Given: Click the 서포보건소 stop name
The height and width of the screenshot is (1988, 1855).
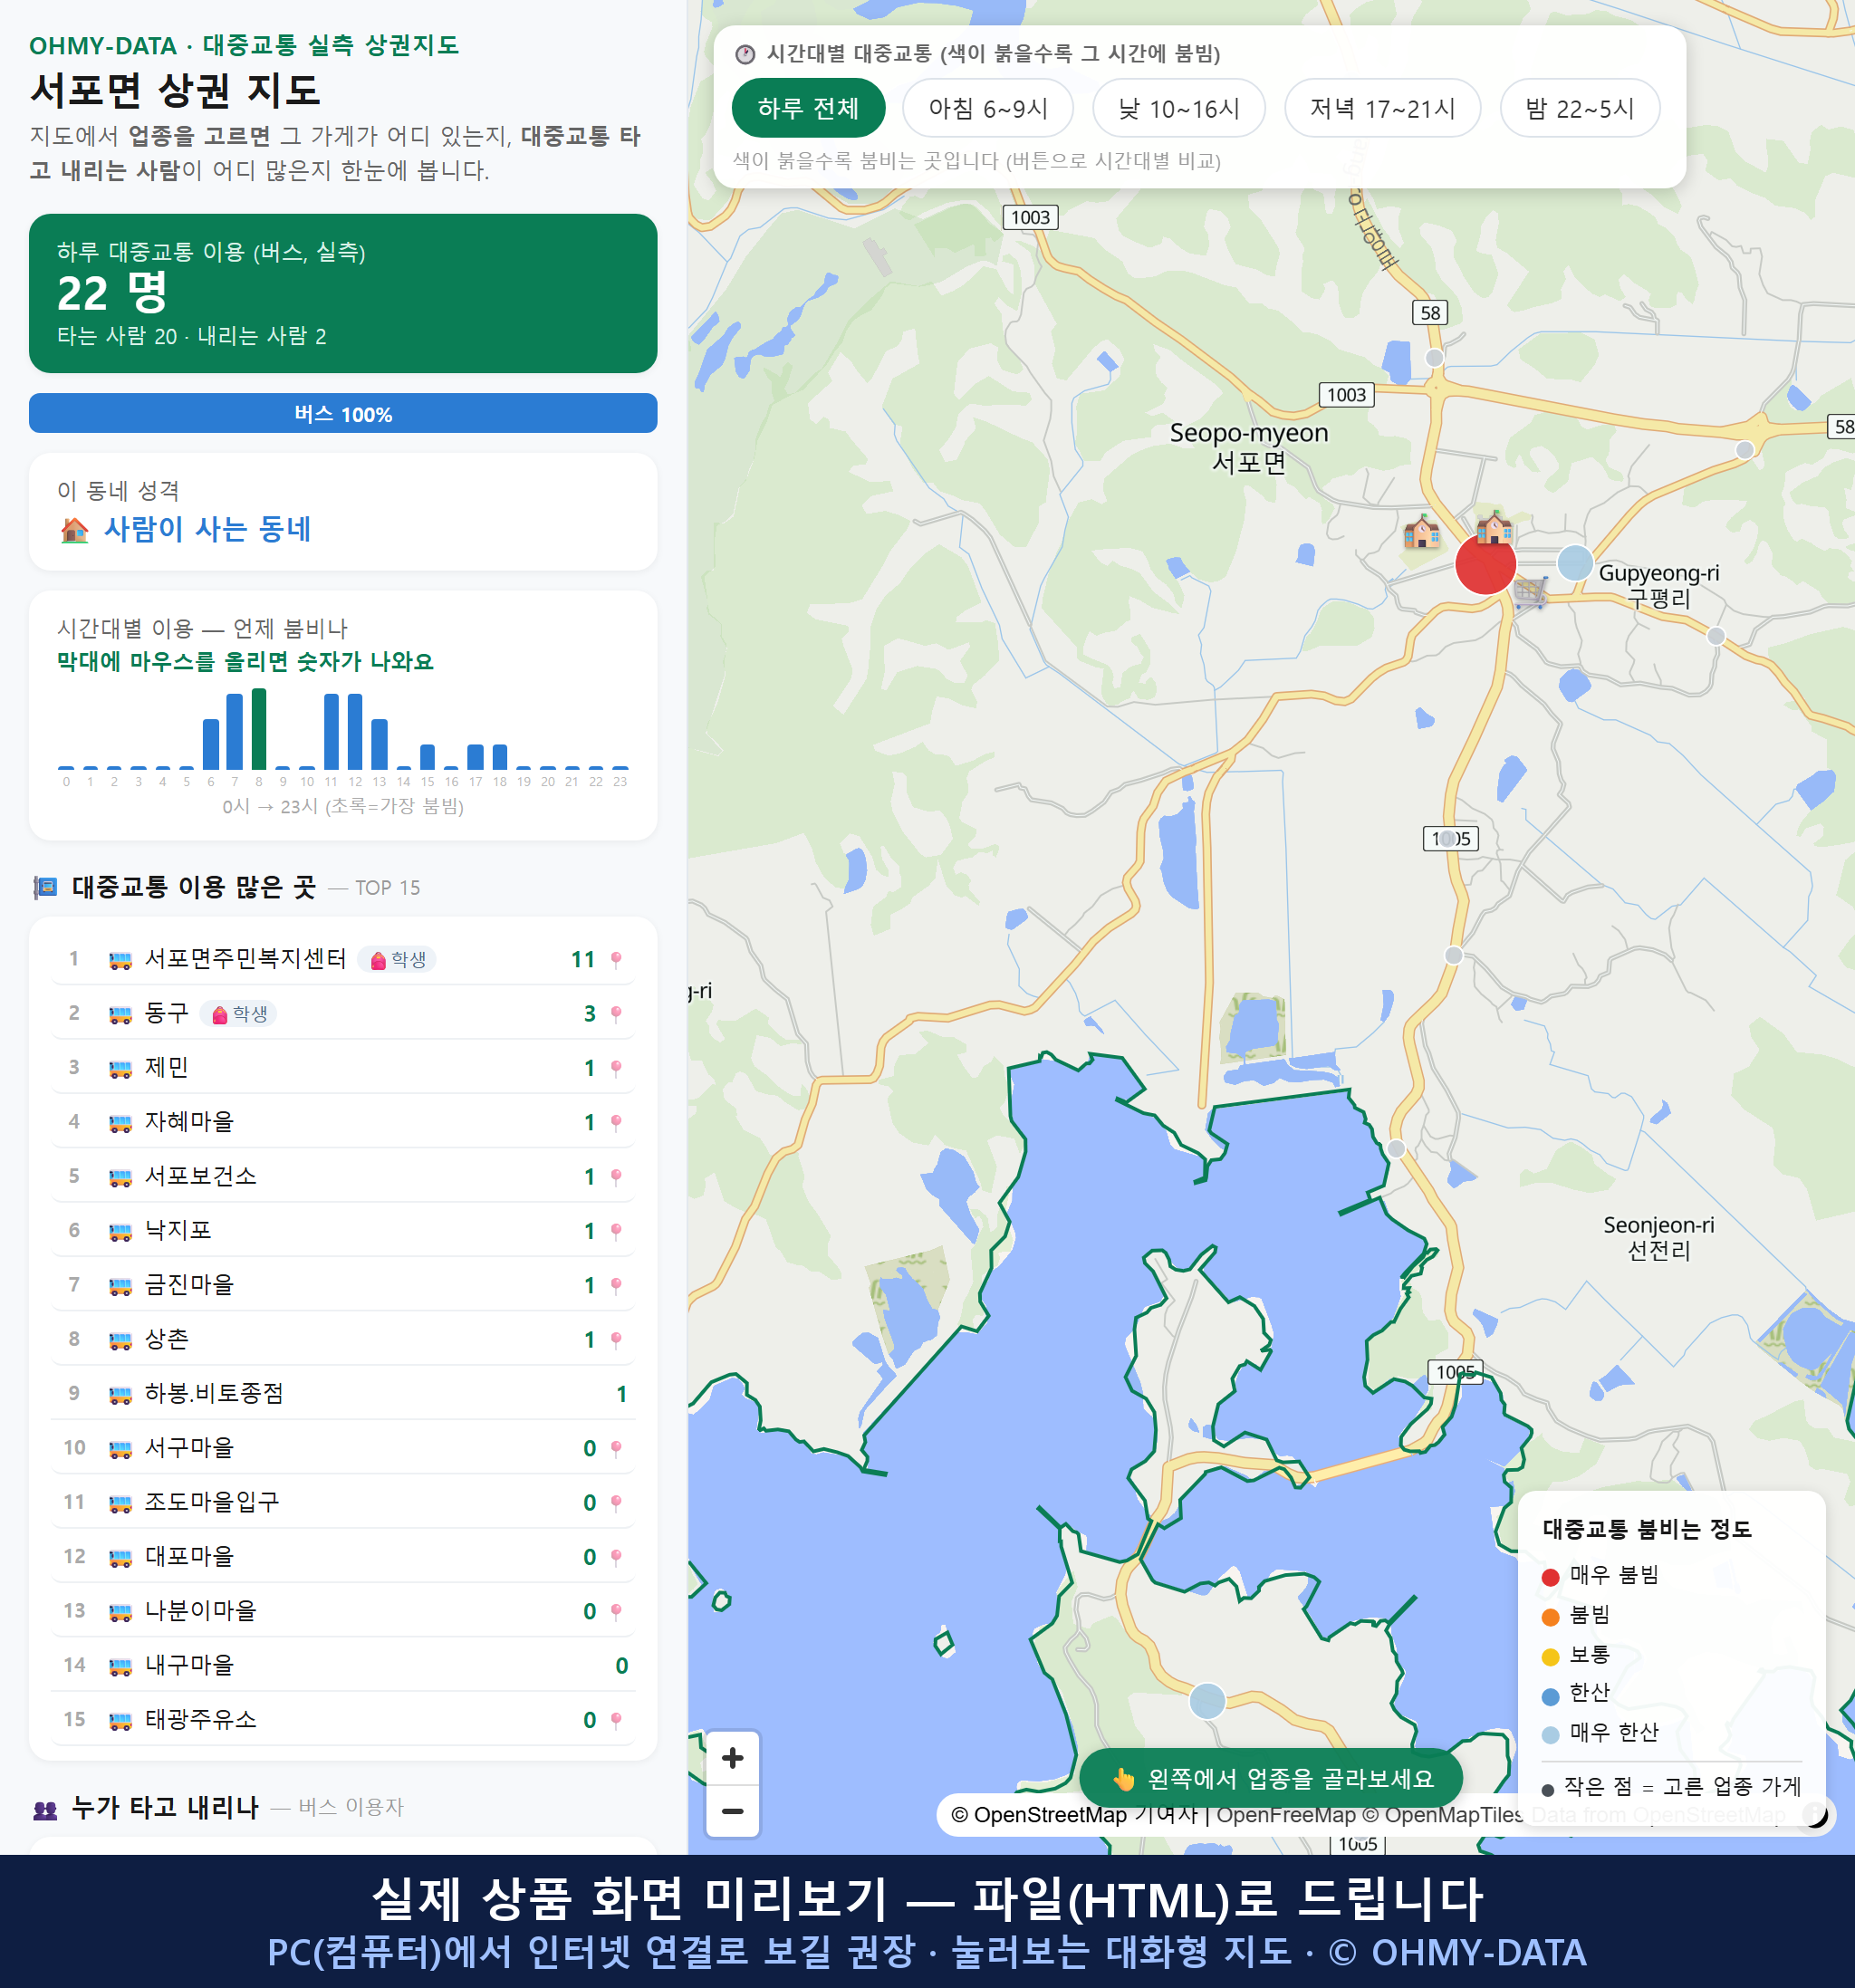Looking at the screenshot, I should (200, 1176).
